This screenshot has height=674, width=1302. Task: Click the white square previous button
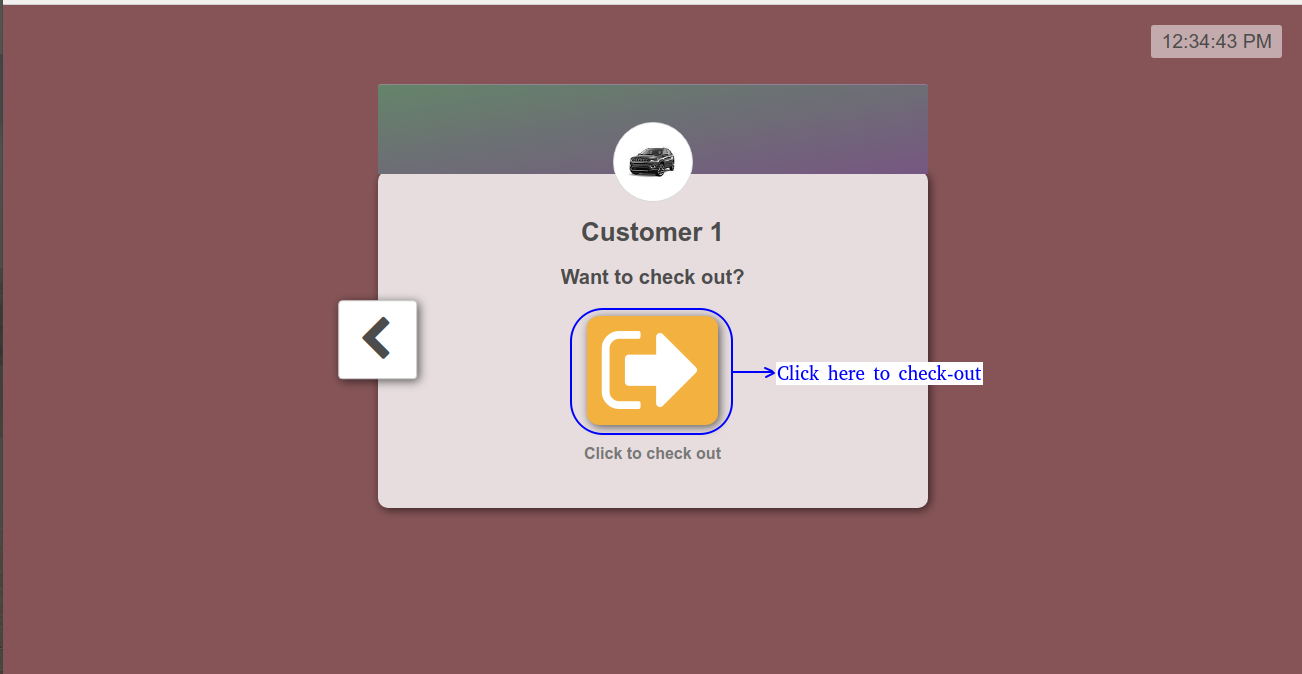pos(377,339)
